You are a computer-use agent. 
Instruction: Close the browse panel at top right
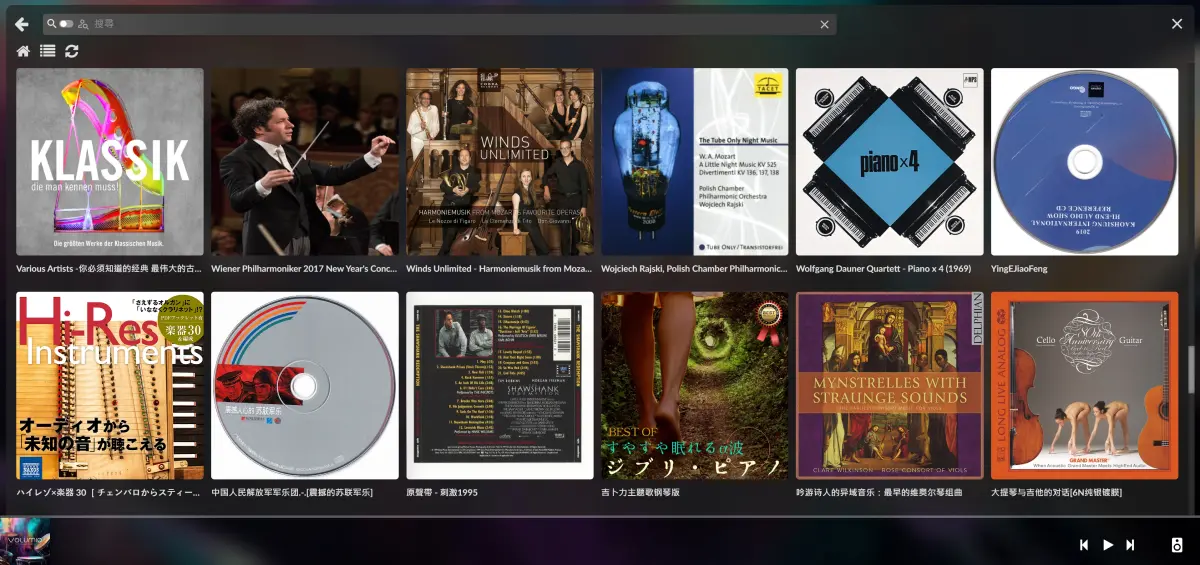1177,24
